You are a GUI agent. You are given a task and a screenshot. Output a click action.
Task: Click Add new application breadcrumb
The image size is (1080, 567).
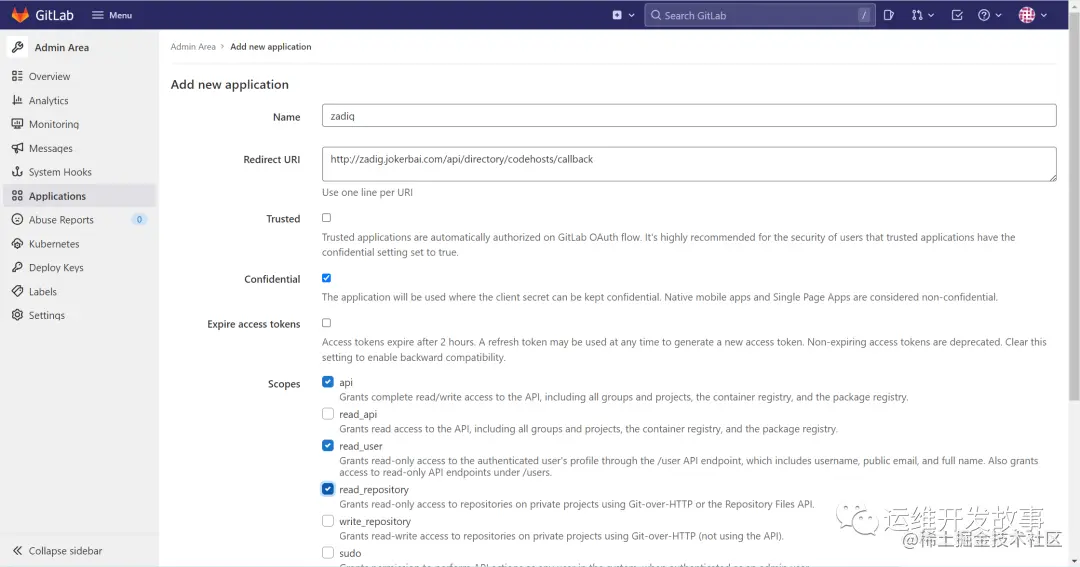point(271,47)
